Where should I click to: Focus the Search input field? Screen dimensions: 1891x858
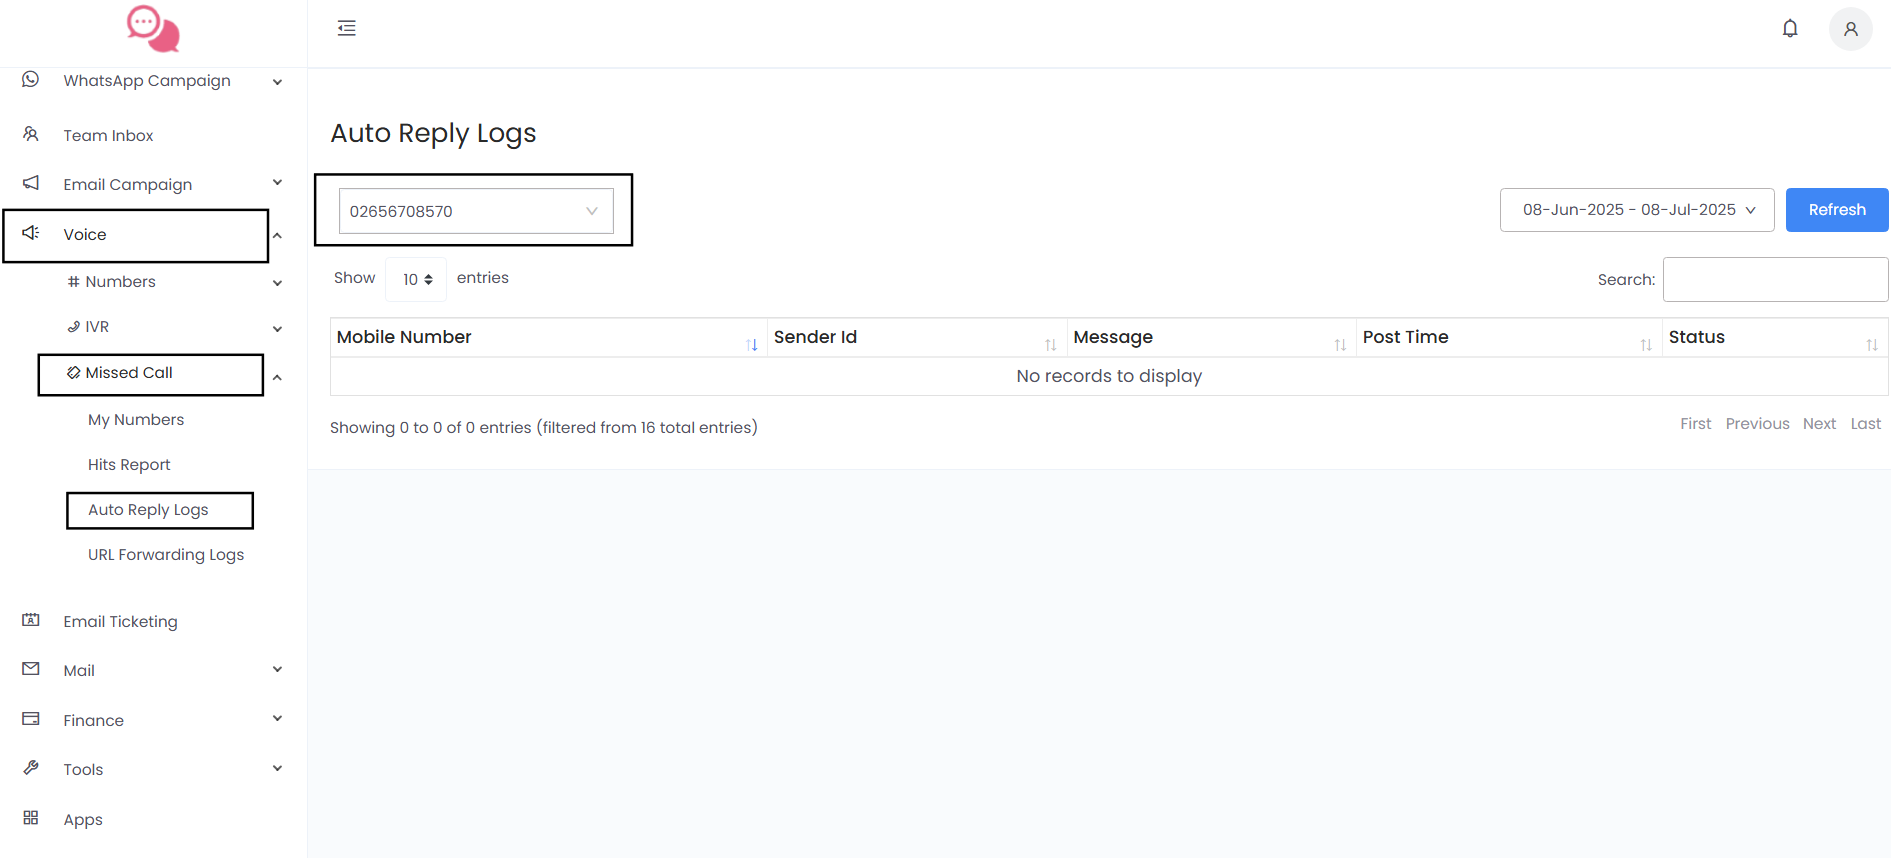1774,280
